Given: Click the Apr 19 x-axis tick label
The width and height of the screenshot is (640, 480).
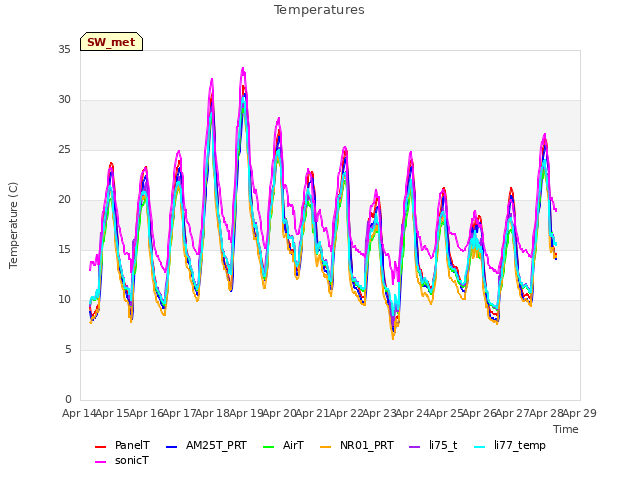Looking at the screenshot, I should point(246,413).
